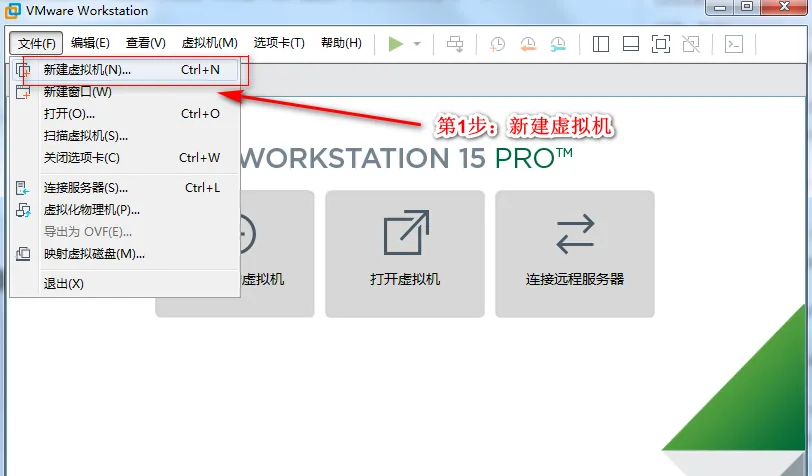The image size is (812, 476).
Task: Open the 帮助(H) menu
Action: coord(341,43)
